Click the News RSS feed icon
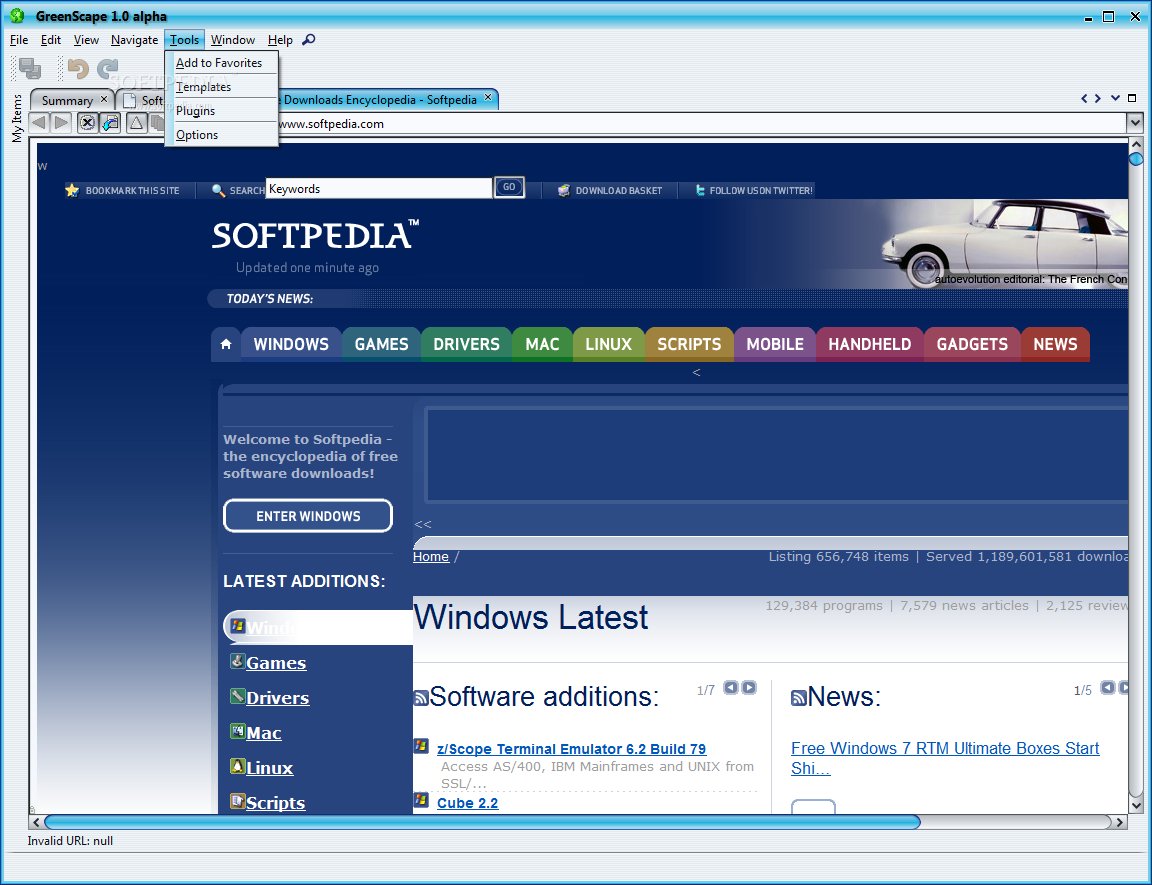This screenshot has height=885, width=1152. [x=799, y=698]
